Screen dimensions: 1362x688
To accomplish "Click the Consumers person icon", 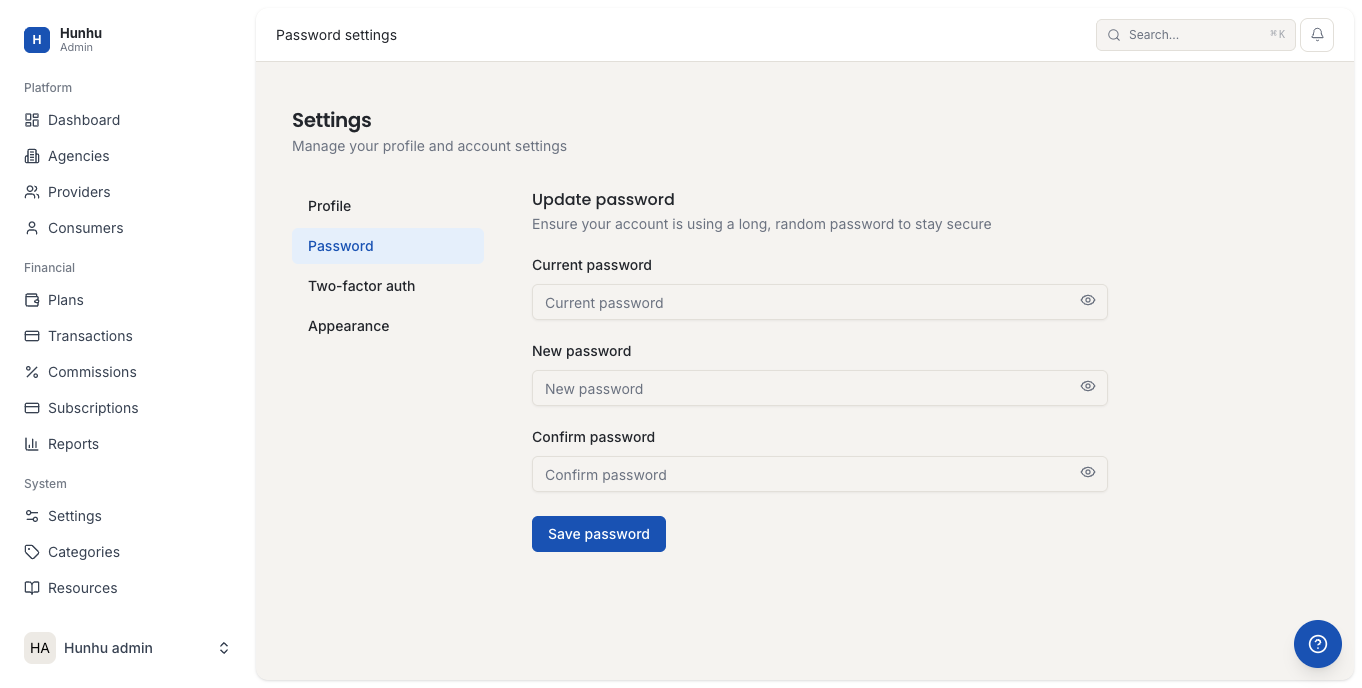I will tap(32, 228).
